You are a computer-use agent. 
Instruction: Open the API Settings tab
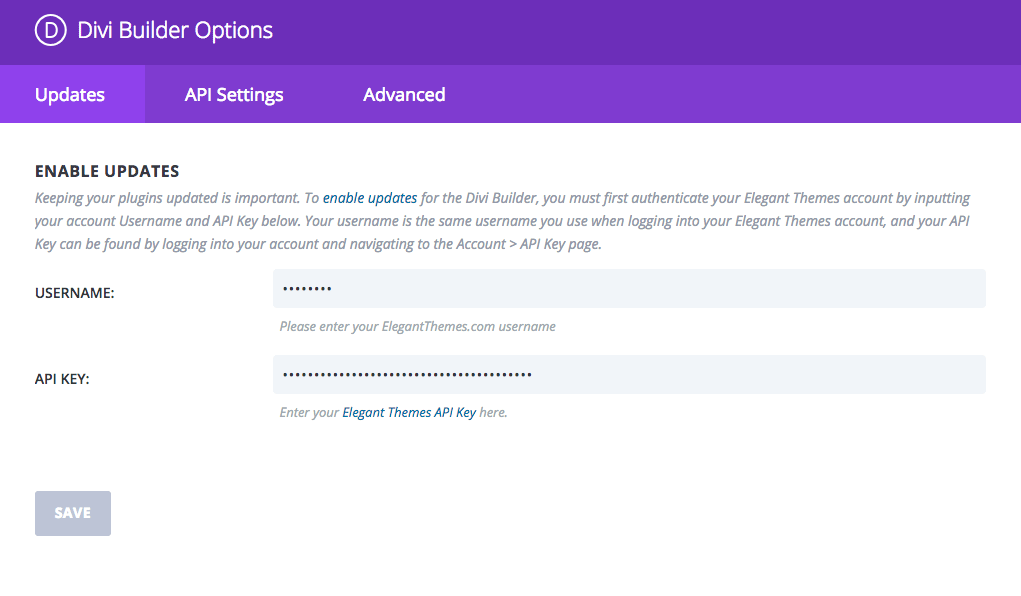click(x=234, y=94)
